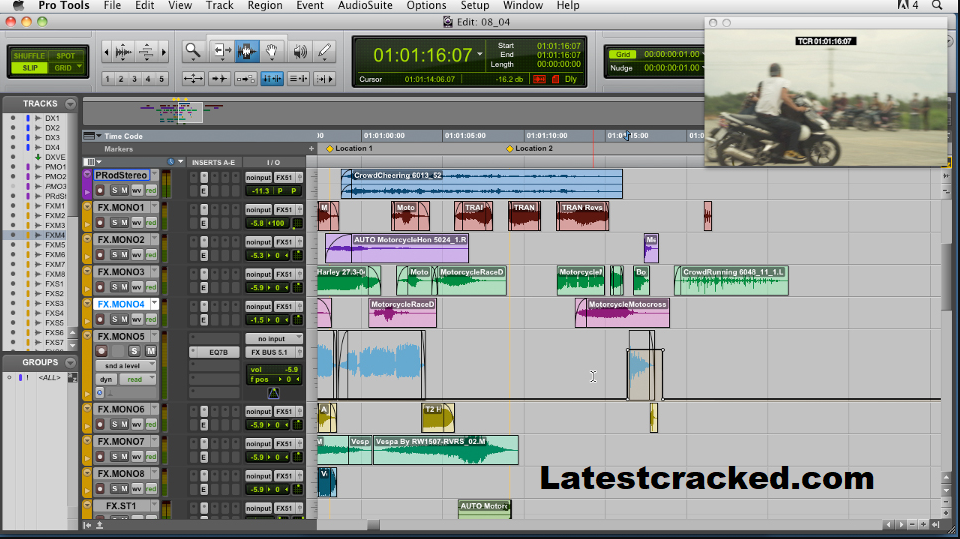Toggle Link Track and Edit Selection
The width and height of the screenshot is (960, 539).
click(x=298, y=78)
